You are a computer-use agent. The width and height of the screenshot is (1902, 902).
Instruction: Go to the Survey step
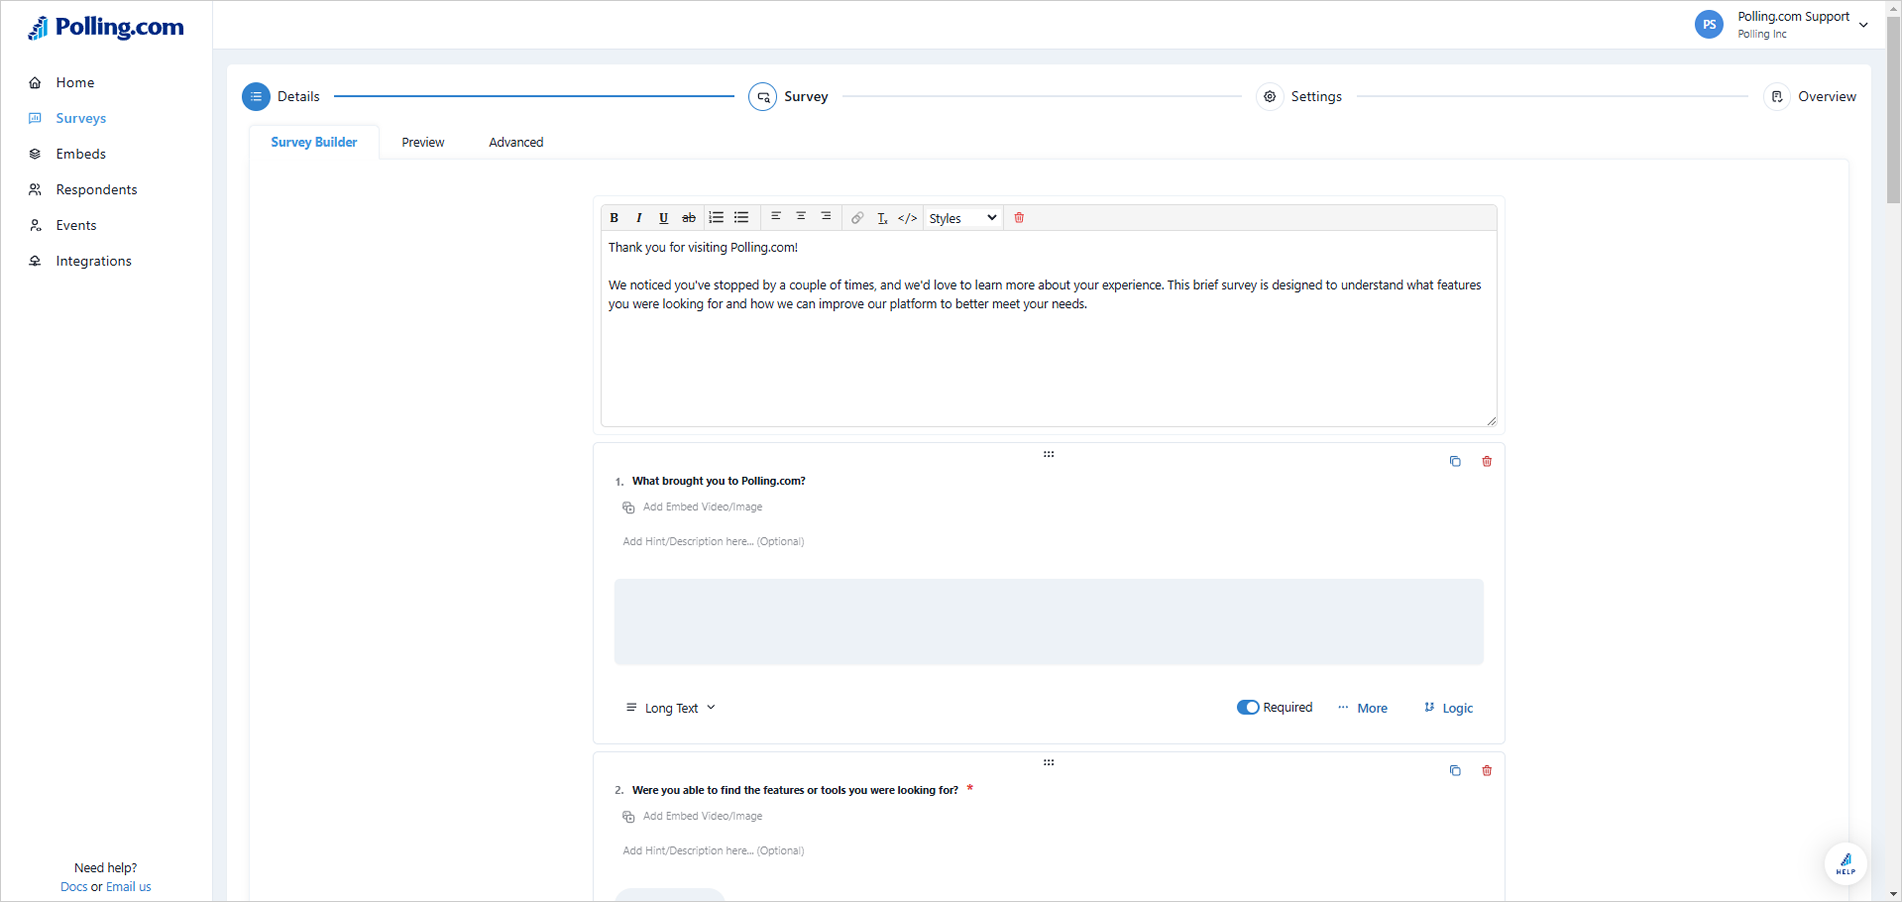pos(789,96)
